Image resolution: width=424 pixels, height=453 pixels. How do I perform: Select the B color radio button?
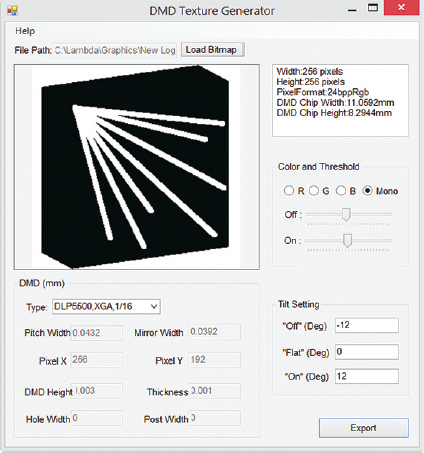pos(341,191)
